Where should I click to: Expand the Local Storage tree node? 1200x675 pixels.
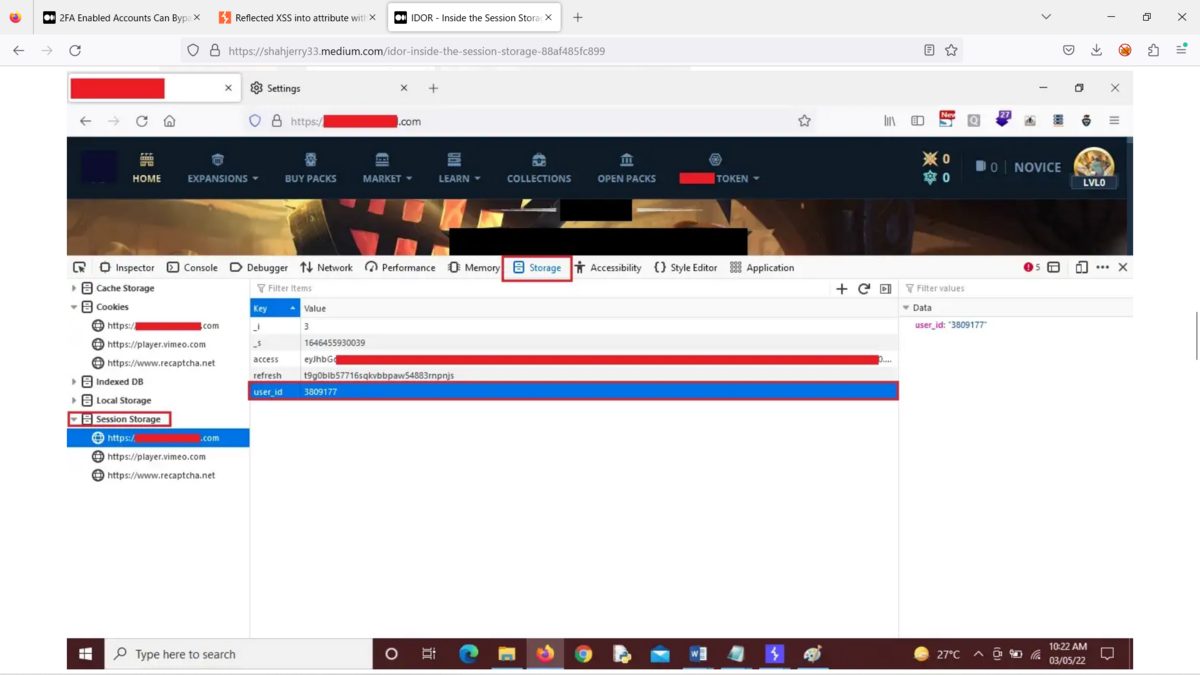(x=74, y=400)
